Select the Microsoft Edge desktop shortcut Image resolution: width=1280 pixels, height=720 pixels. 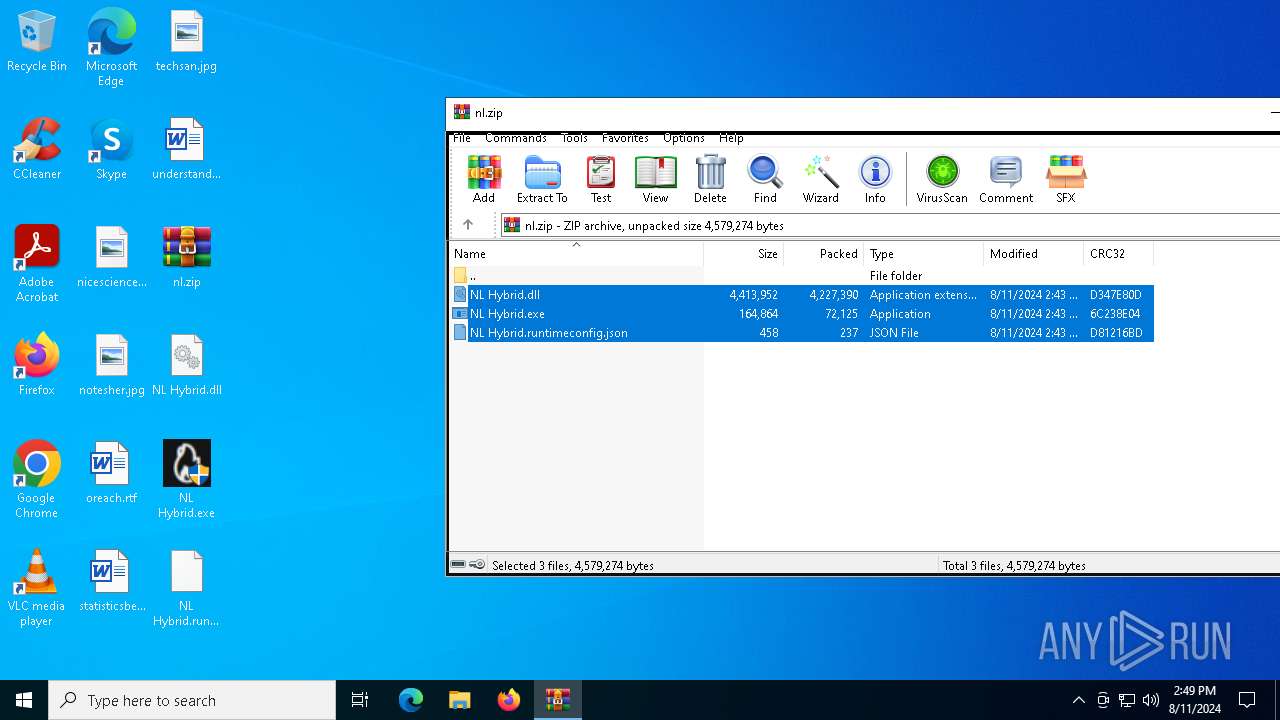[x=111, y=48]
